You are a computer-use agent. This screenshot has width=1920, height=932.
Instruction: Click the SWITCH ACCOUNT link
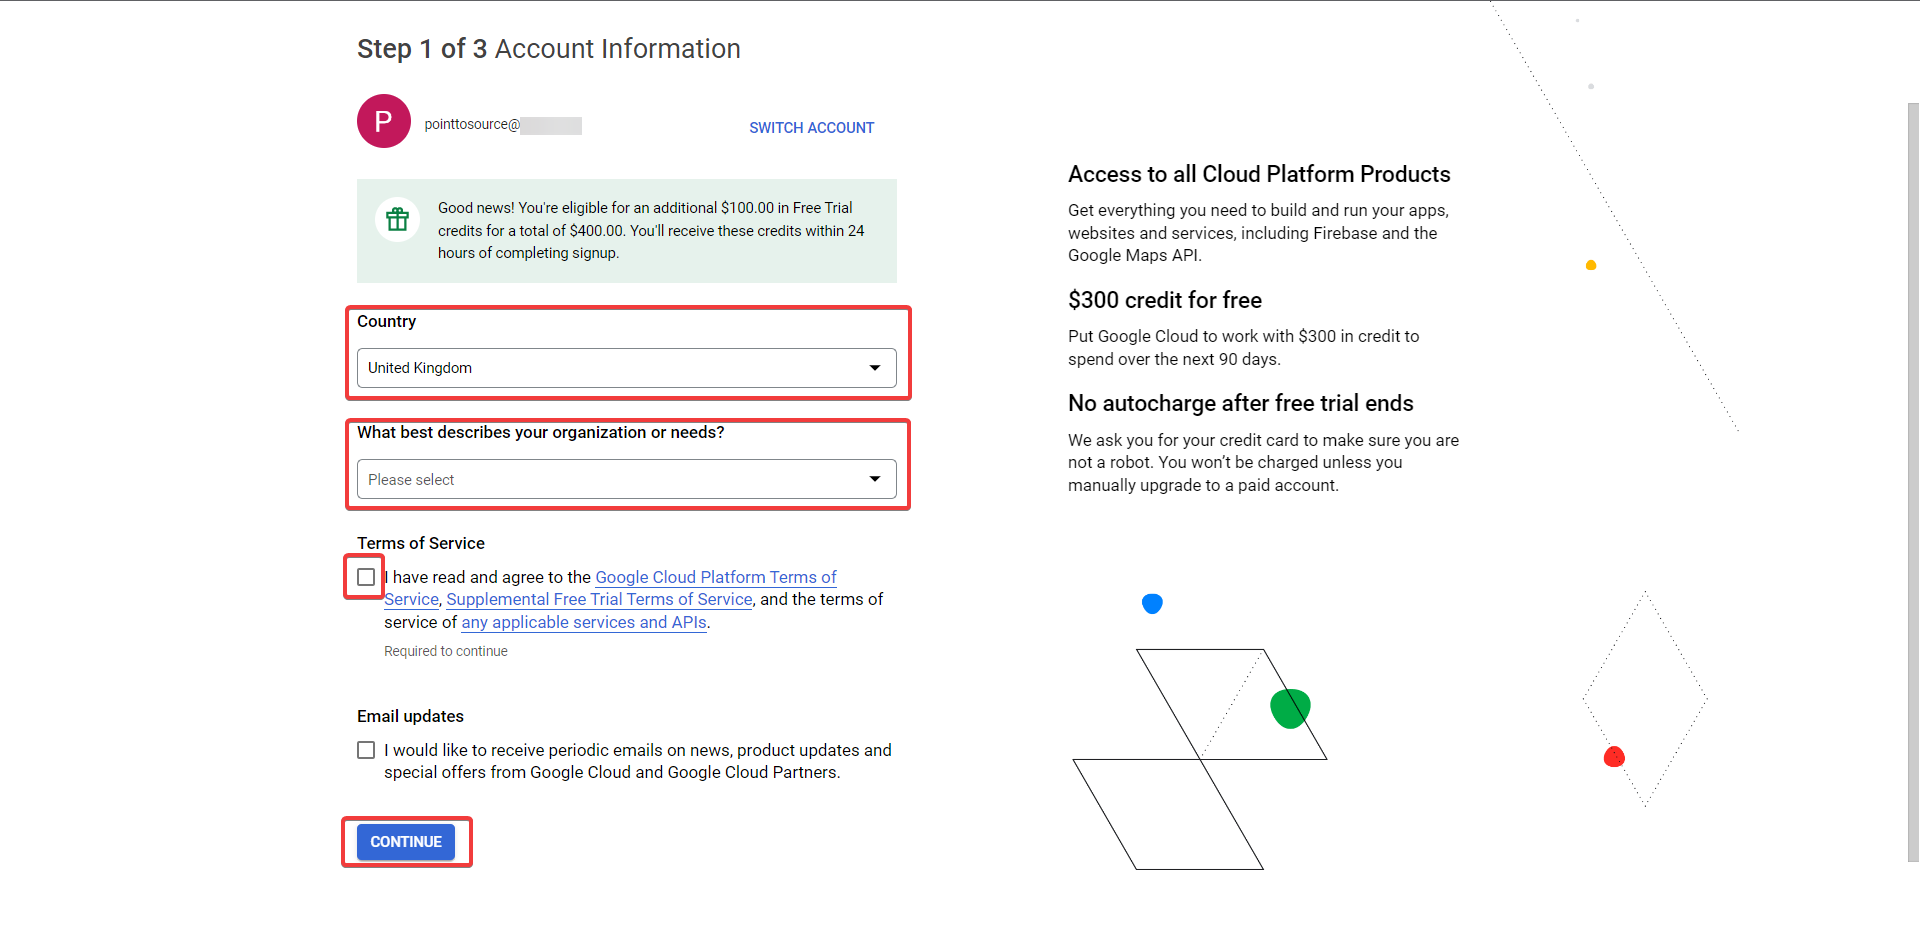pyautogui.click(x=811, y=128)
